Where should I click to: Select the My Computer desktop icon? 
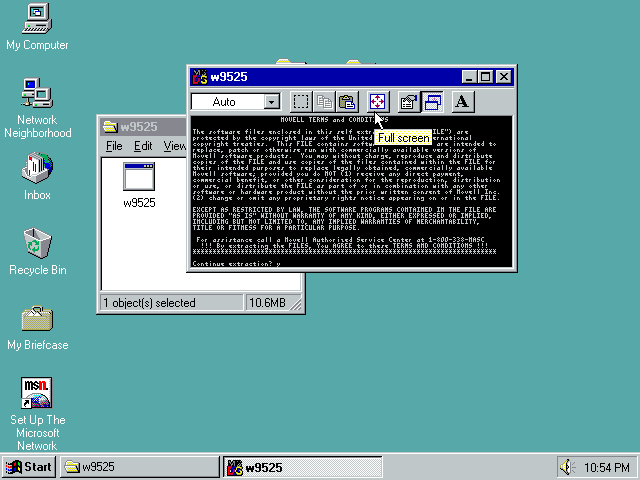click(x=37, y=27)
